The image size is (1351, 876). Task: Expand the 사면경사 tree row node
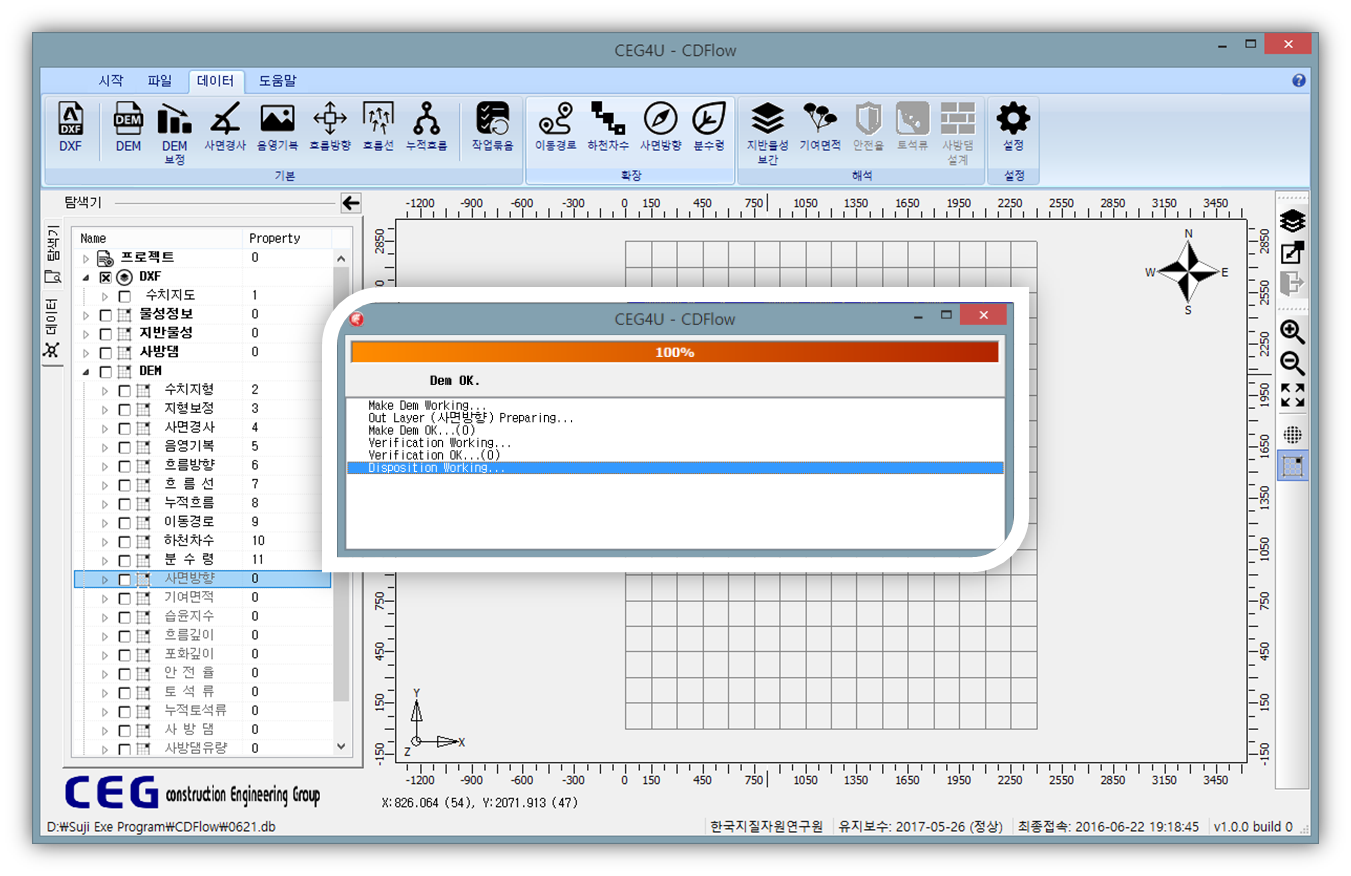104,427
